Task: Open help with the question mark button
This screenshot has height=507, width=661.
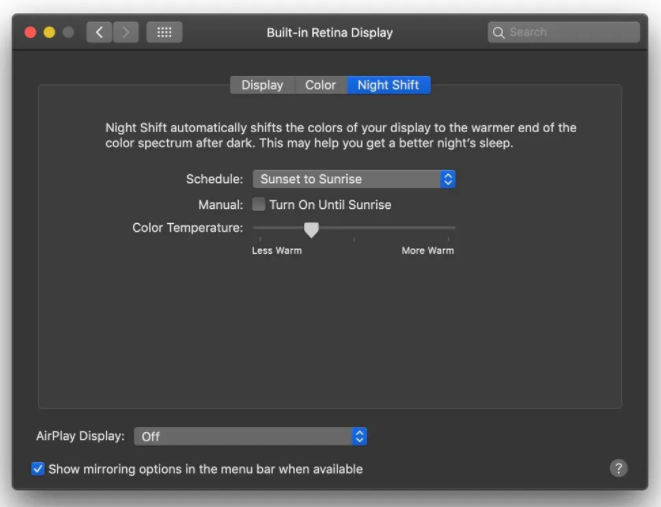Action: coord(618,468)
